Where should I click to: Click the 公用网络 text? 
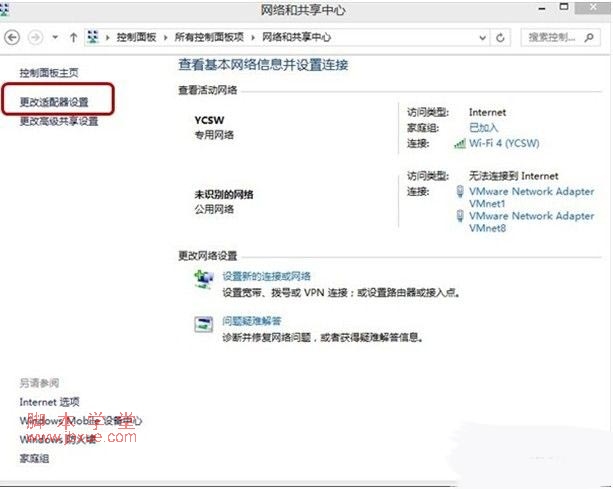point(214,210)
